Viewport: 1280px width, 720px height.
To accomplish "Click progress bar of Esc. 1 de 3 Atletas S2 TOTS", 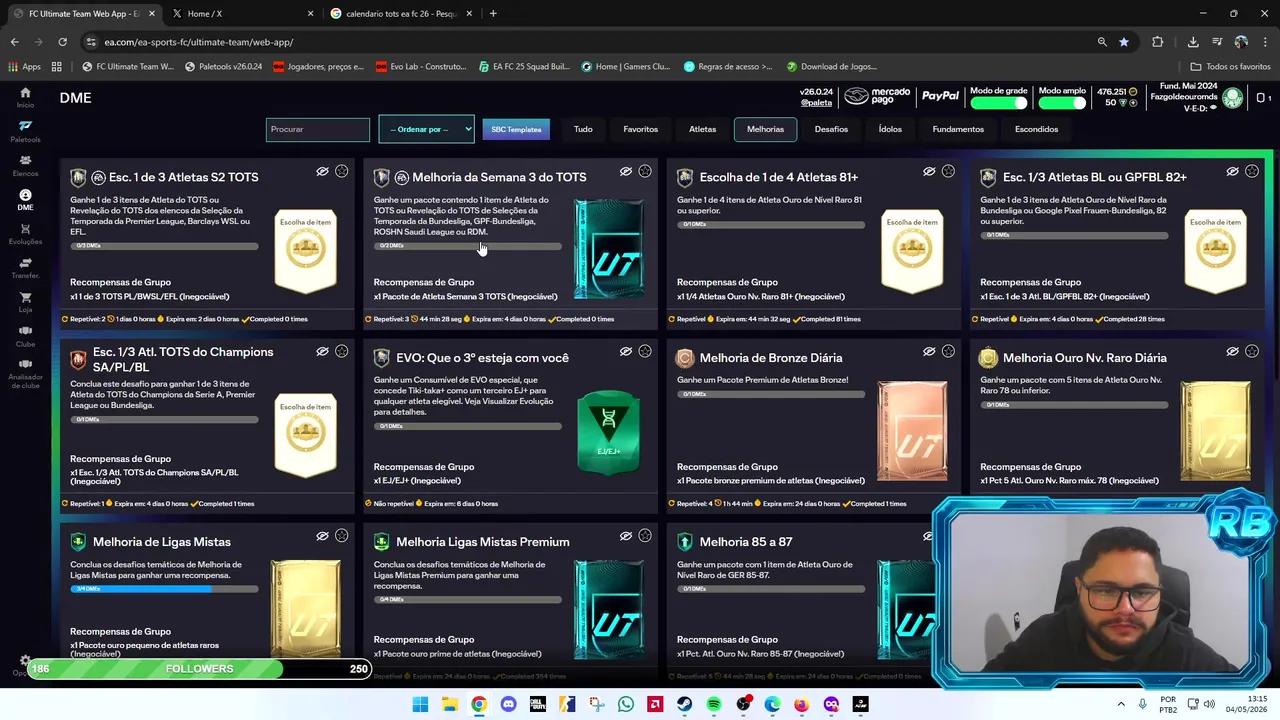I will tap(164, 246).
